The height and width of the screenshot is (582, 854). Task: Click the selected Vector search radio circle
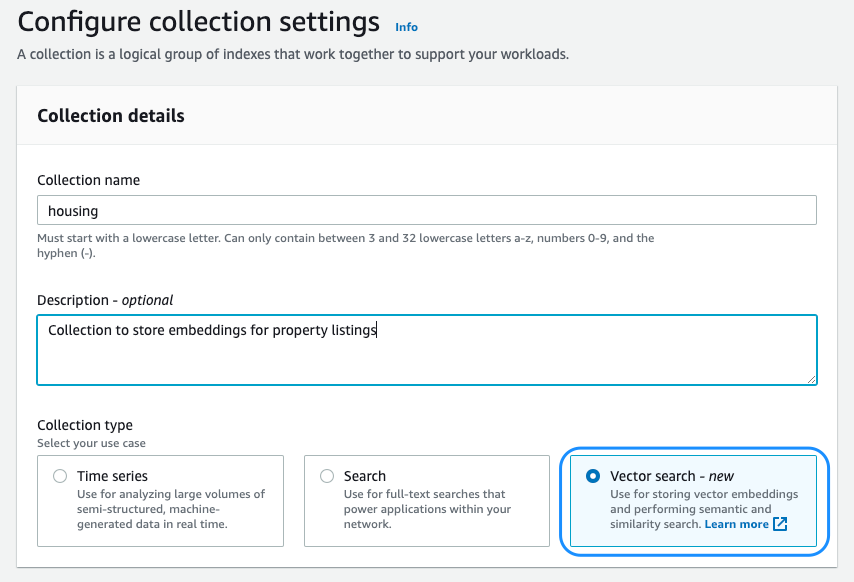point(595,476)
